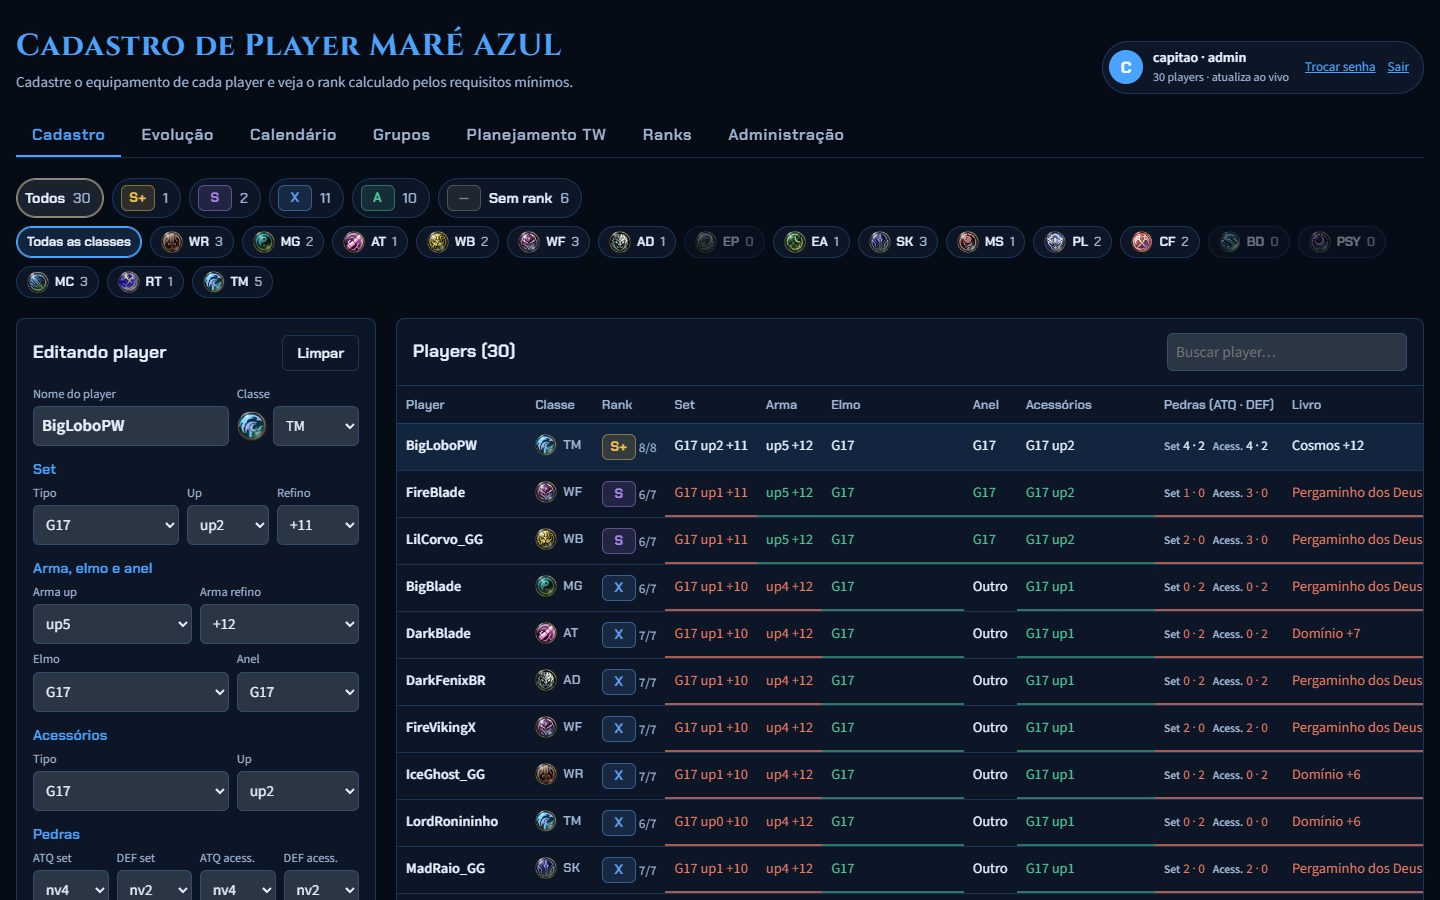The height and width of the screenshot is (900, 1440).
Task: Open the Planejamento TW tab
Action: [x=536, y=135]
